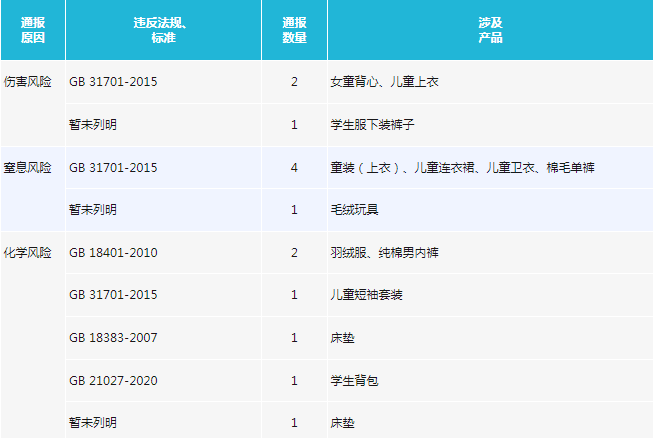Select the GB 18401-2010 standard cell

point(113,252)
